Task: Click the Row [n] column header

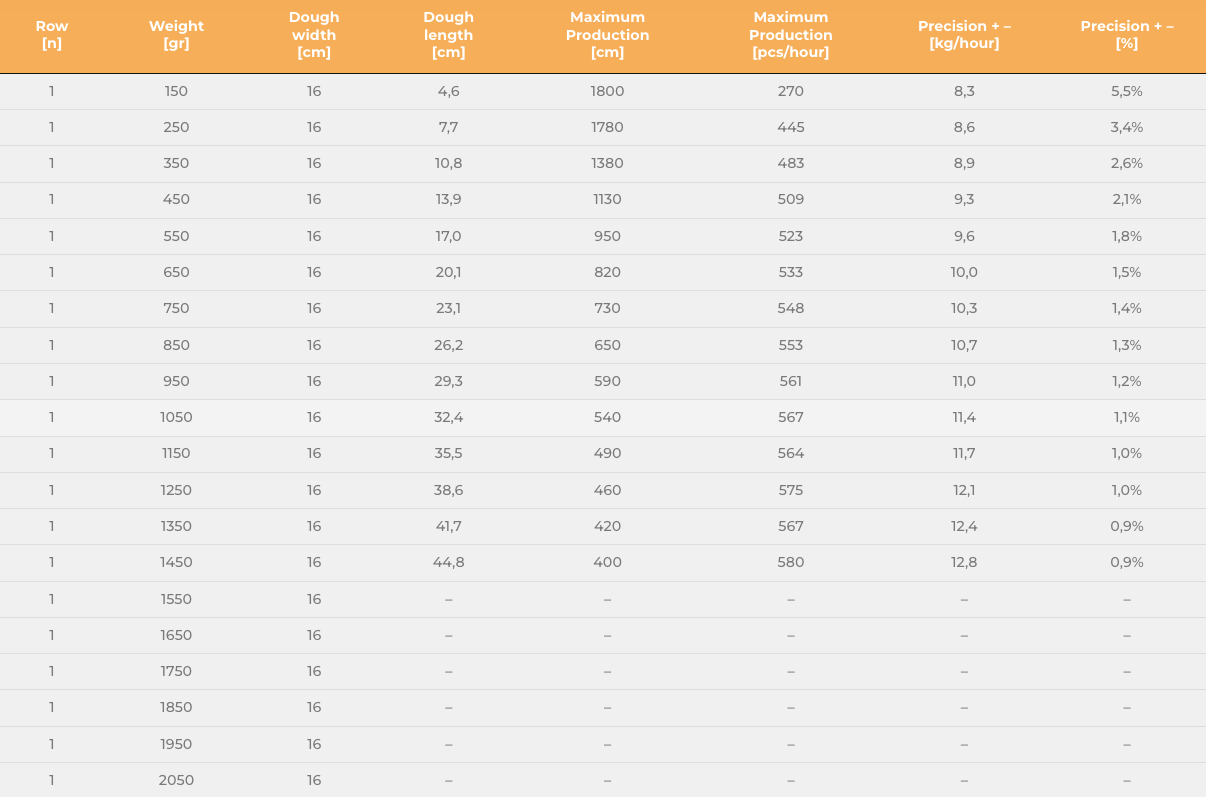Action: point(52,35)
